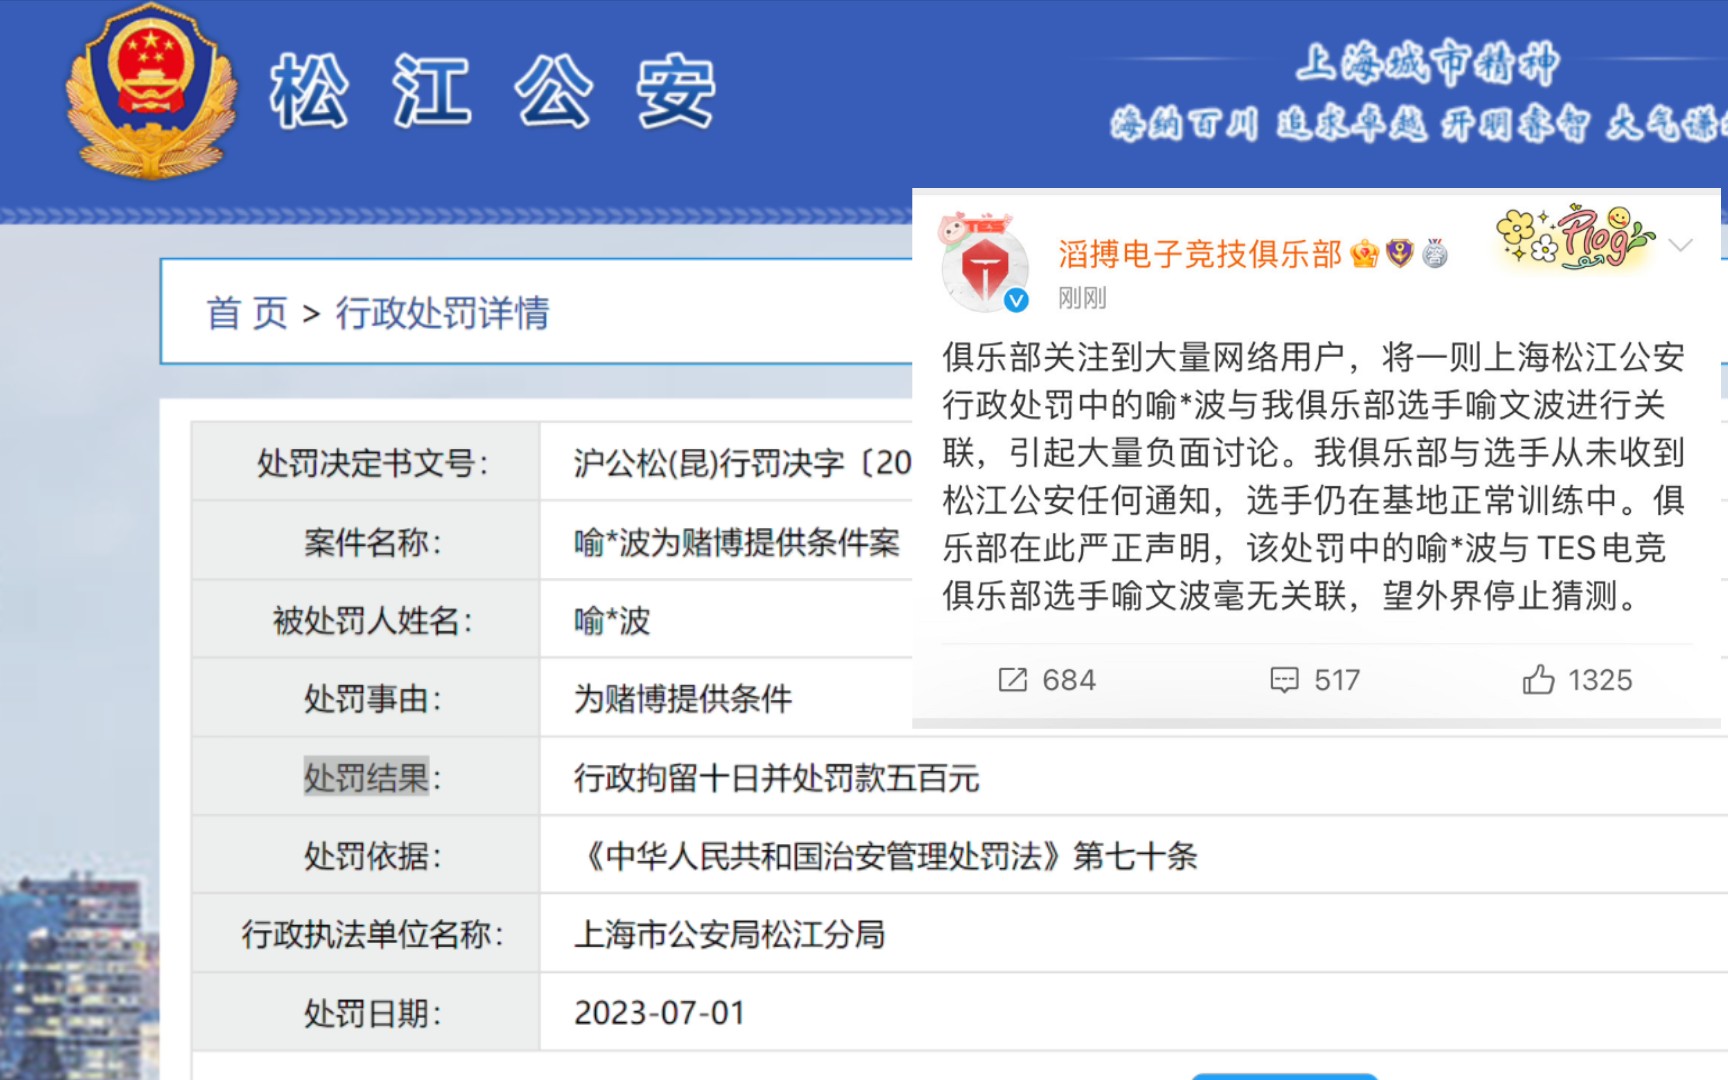
Task: Select the highlighted 处罚结果 label
Action: pos(366,777)
